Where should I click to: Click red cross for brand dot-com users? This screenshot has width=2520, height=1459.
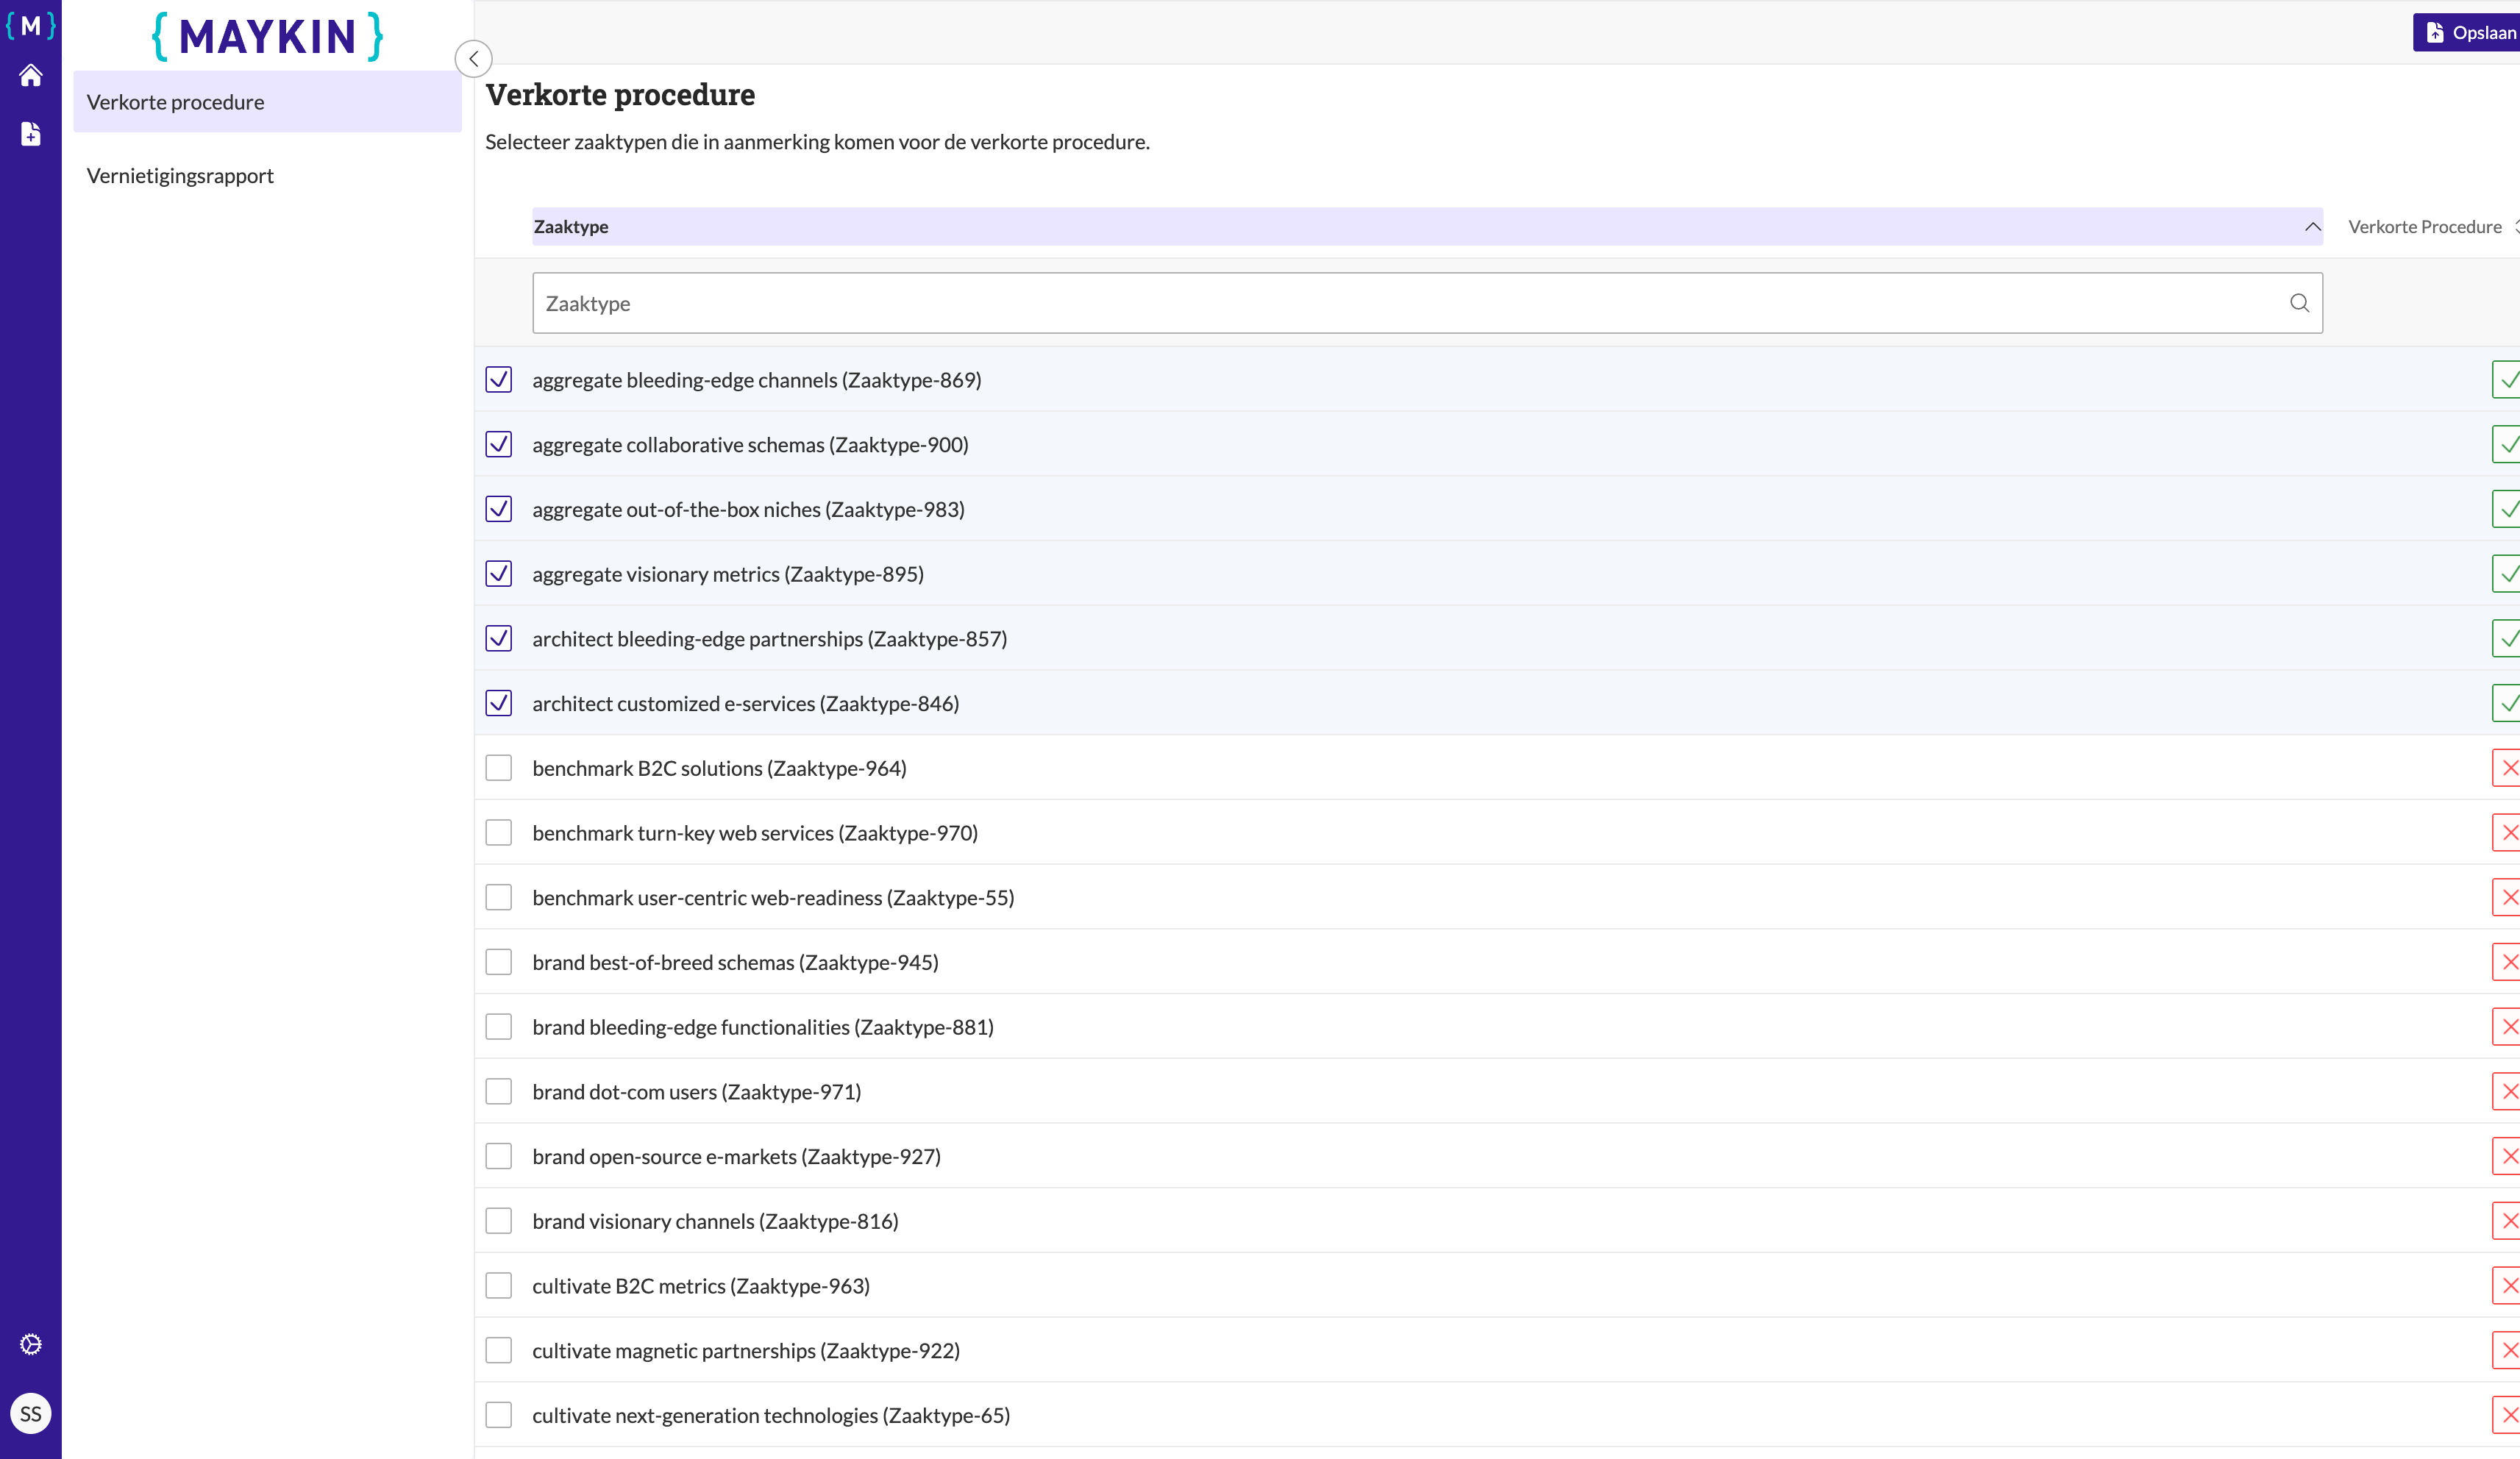(2506, 1092)
